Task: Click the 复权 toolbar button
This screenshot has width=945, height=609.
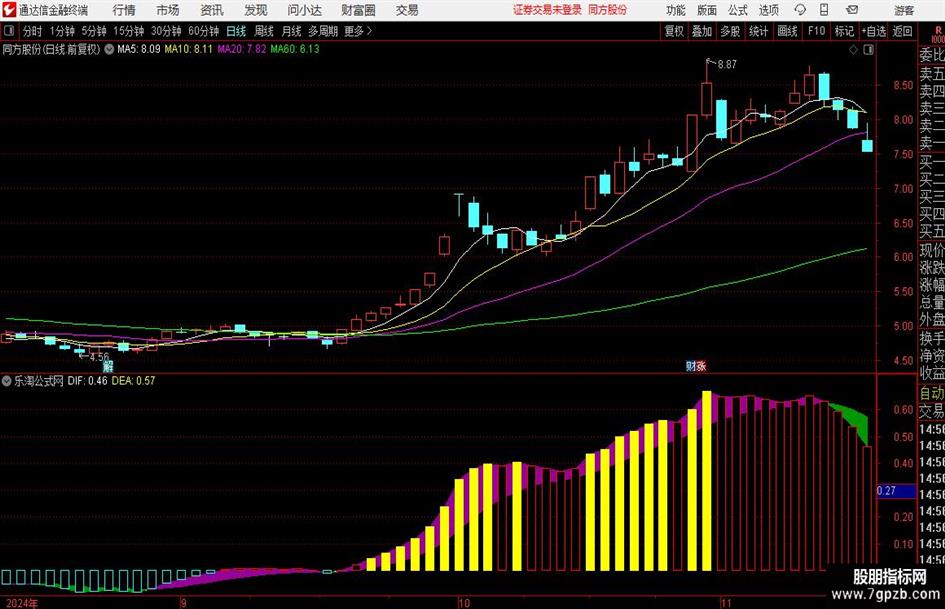Action: click(674, 31)
